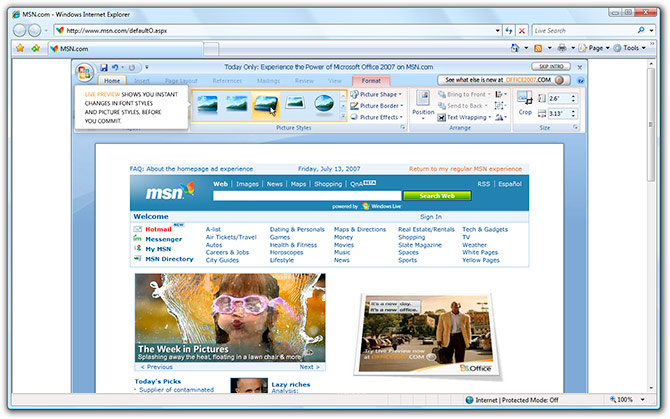Click the Crop tool icon
This screenshot has height=419, width=670.
click(x=525, y=101)
